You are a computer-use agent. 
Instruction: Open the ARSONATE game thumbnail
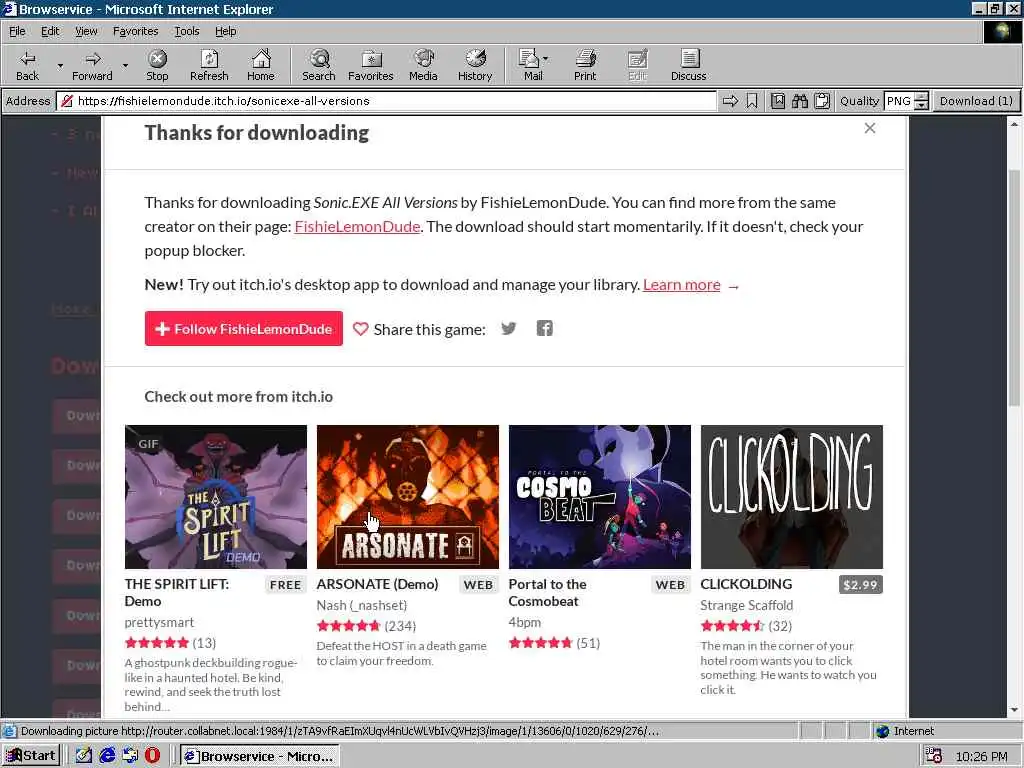(x=408, y=497)
